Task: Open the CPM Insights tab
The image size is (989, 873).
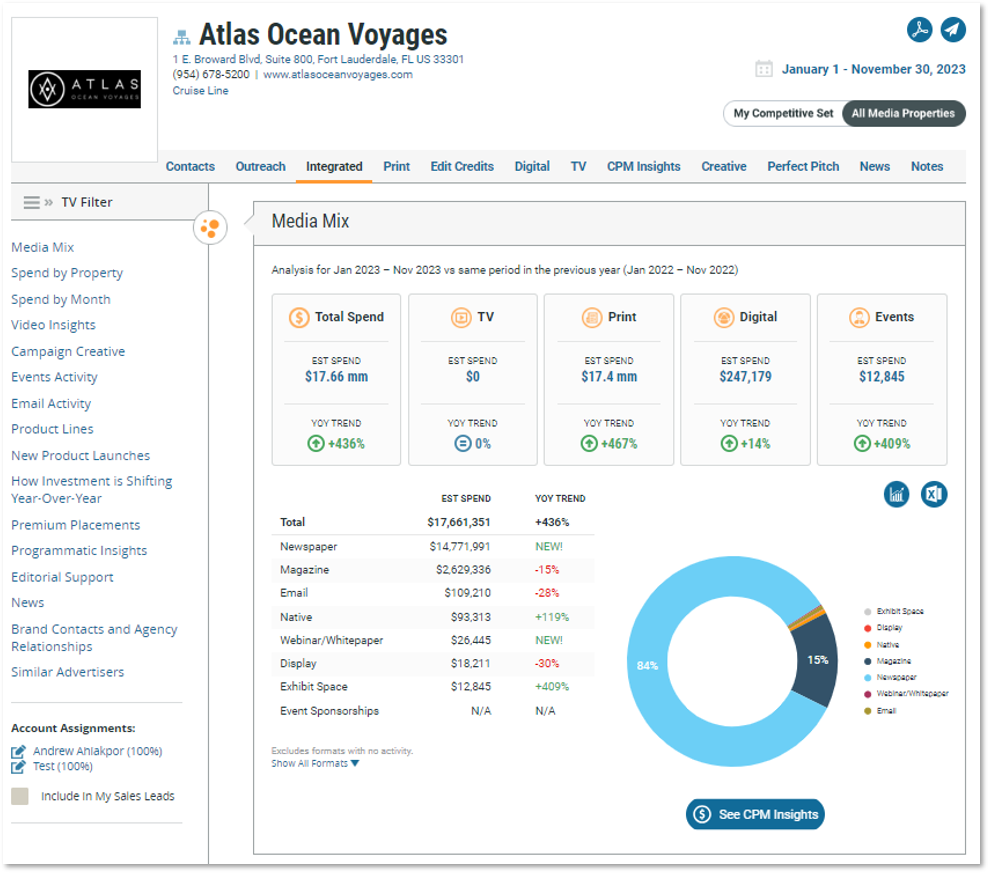Action: click(x=644, y=167)
